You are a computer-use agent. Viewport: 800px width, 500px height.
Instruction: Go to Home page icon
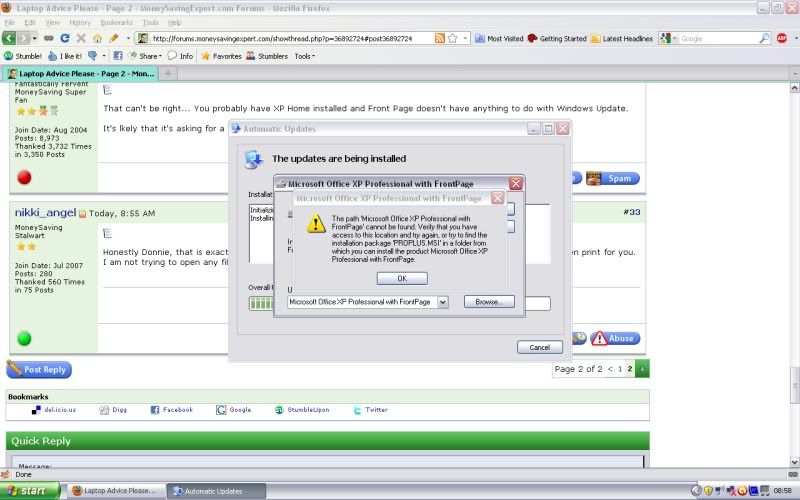97,38
